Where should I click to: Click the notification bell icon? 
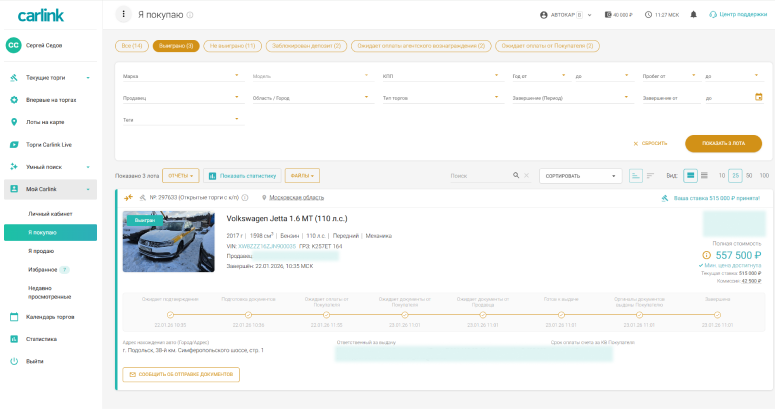691,15
